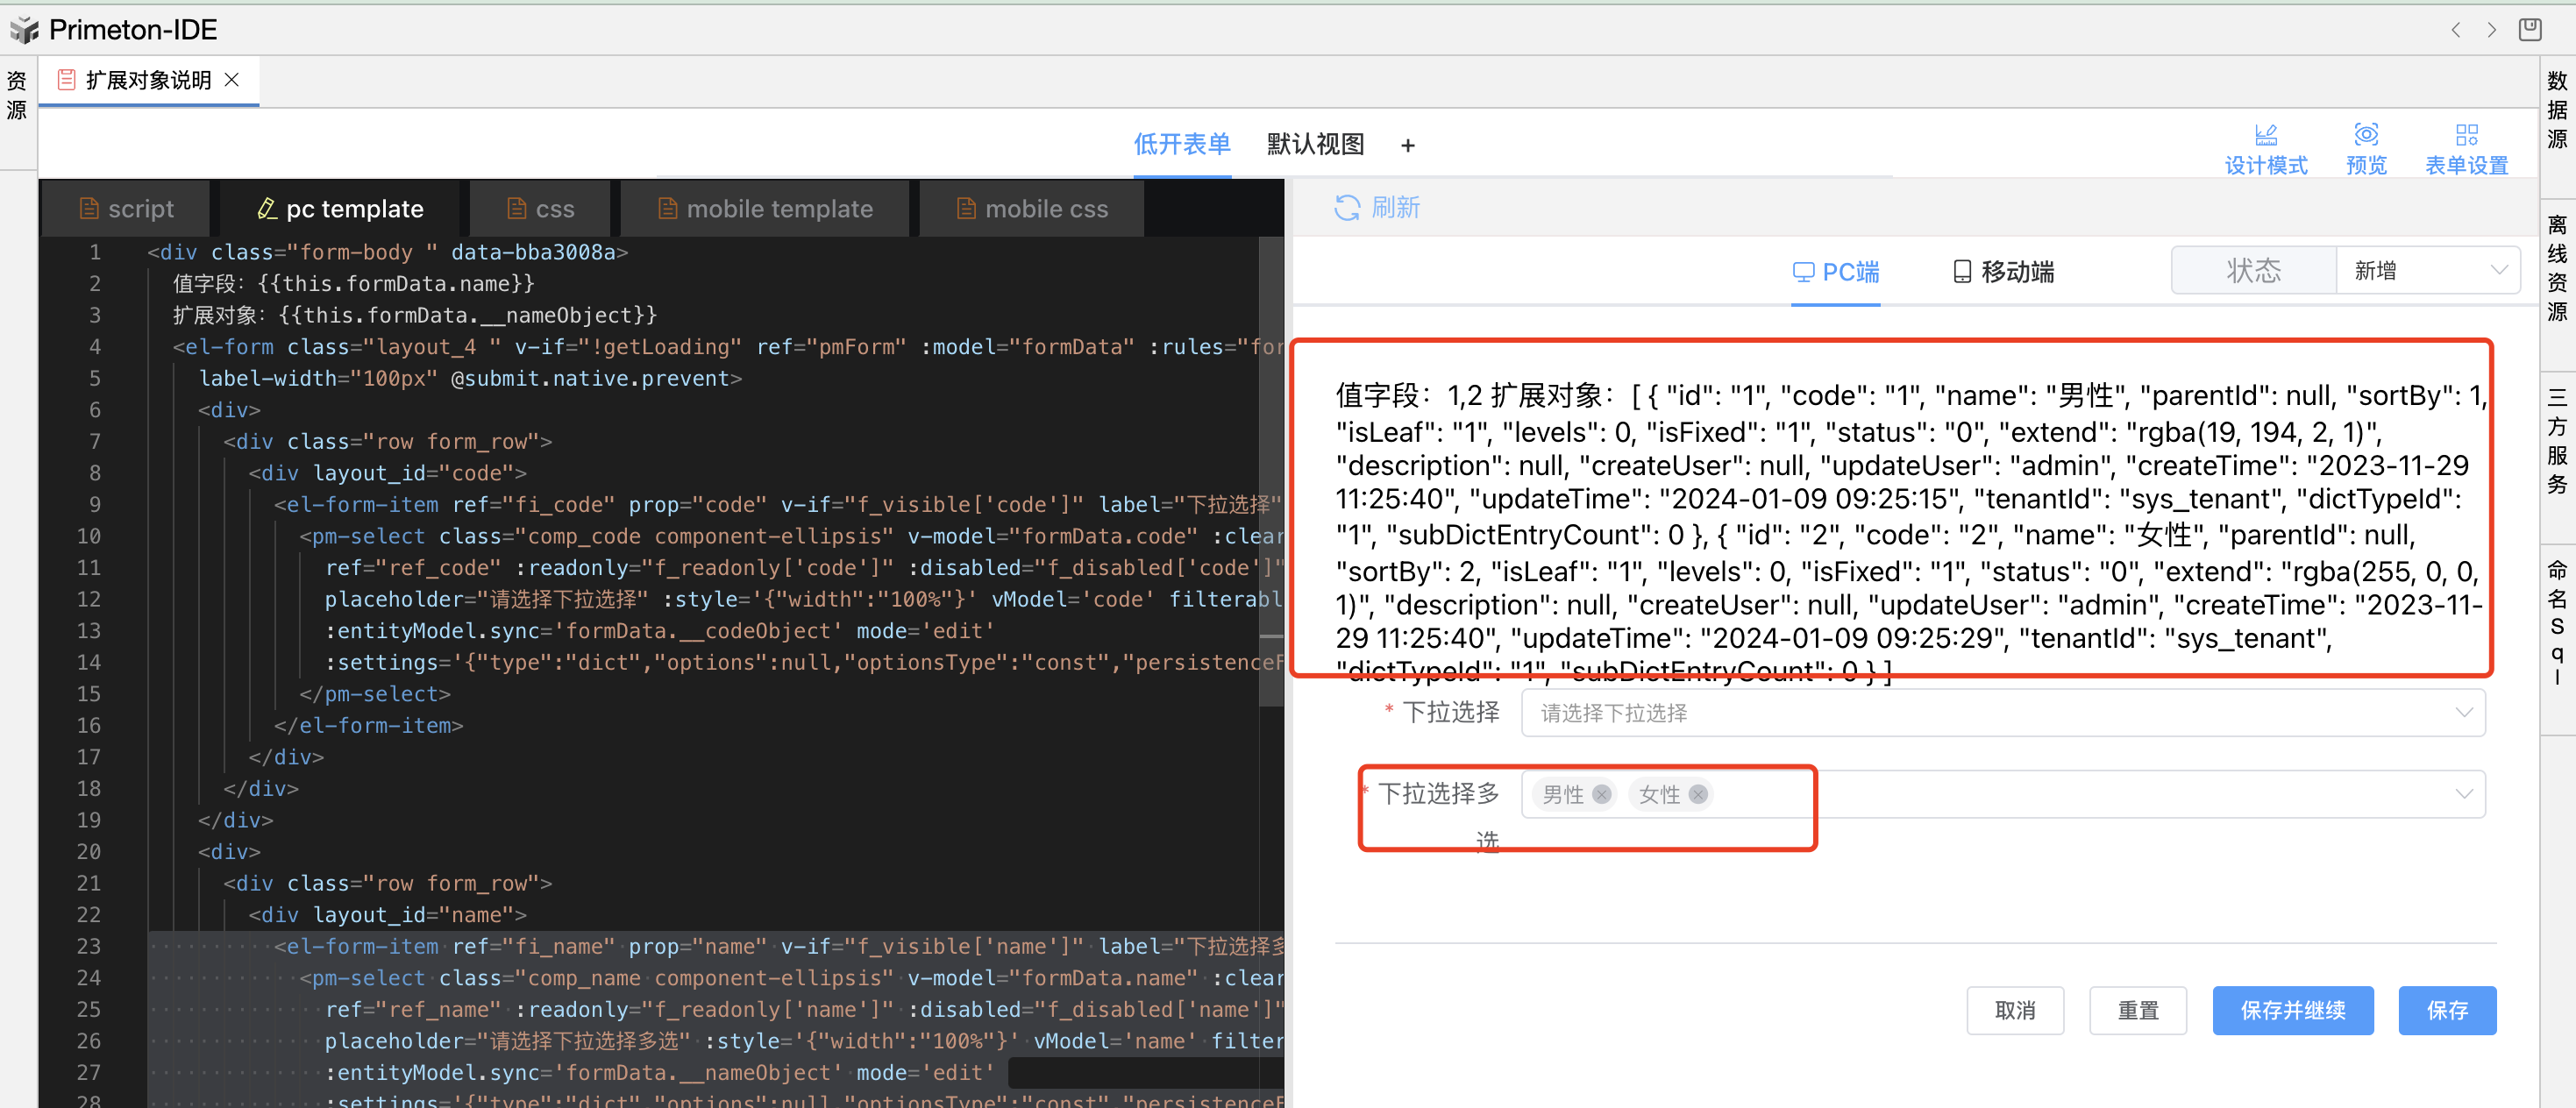Click the 预览 preview eye icon
The height and width of the screenshot is (1108, 2576).
click(x=2365, y=135)
